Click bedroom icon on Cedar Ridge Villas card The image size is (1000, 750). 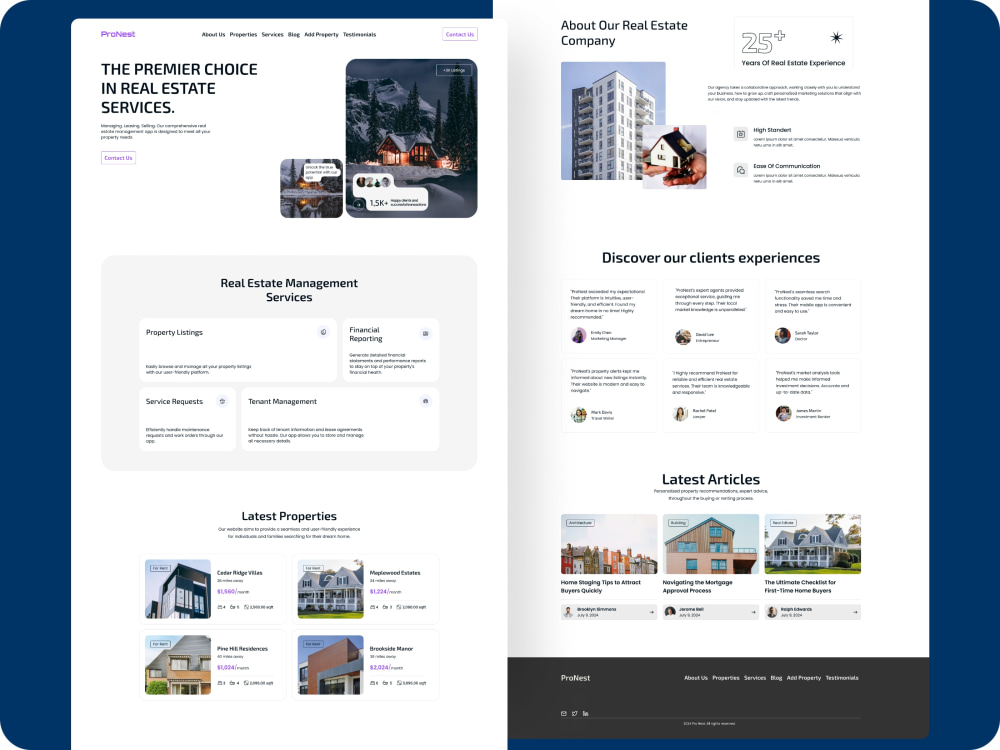(x=219, y=607)
